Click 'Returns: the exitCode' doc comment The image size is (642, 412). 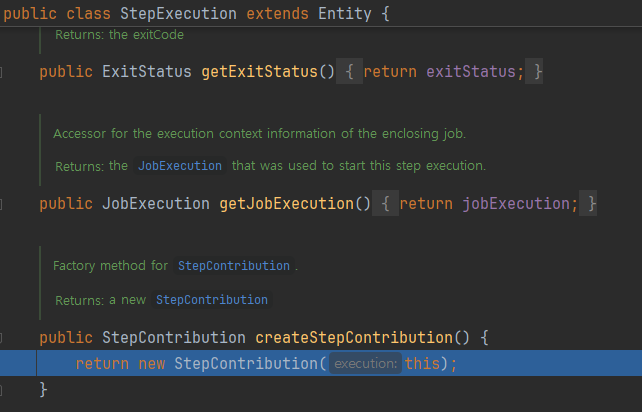click(x=120, y=35)
